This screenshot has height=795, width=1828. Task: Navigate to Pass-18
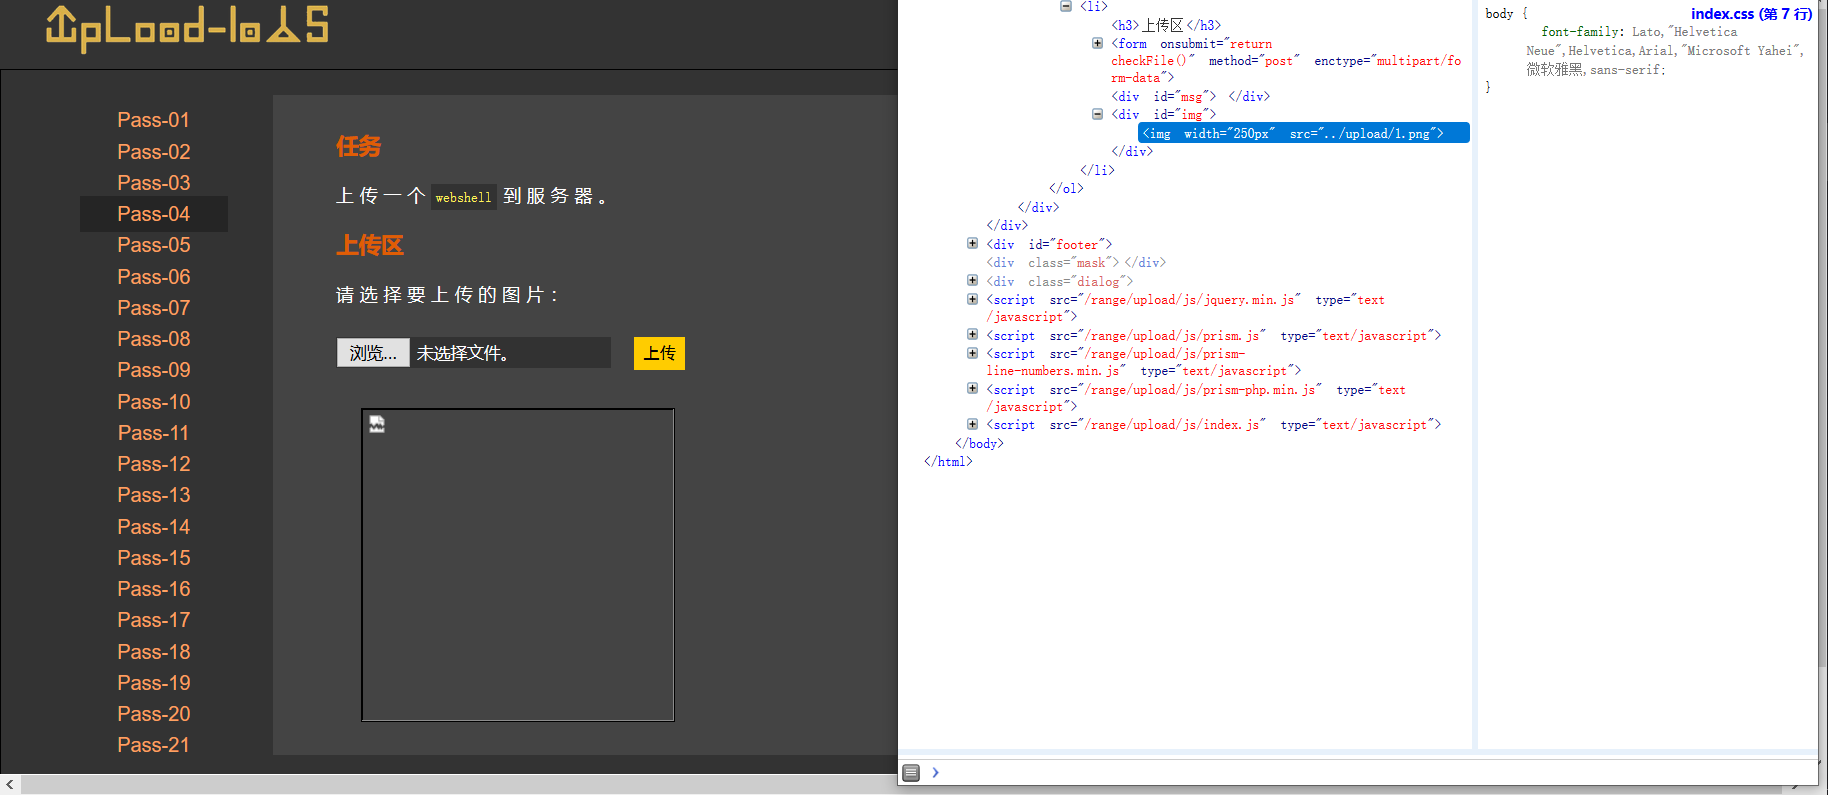[x=154, y=652]
